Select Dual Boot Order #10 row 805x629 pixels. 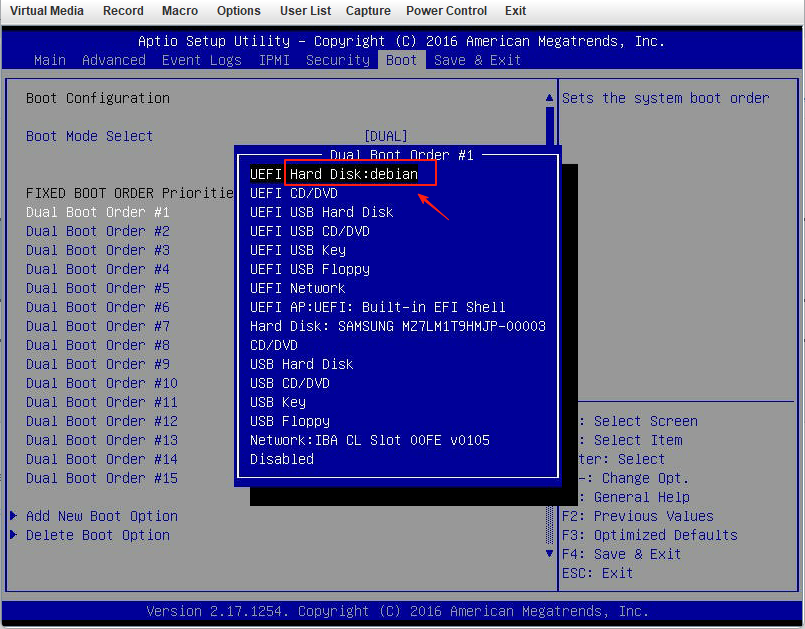102,383
